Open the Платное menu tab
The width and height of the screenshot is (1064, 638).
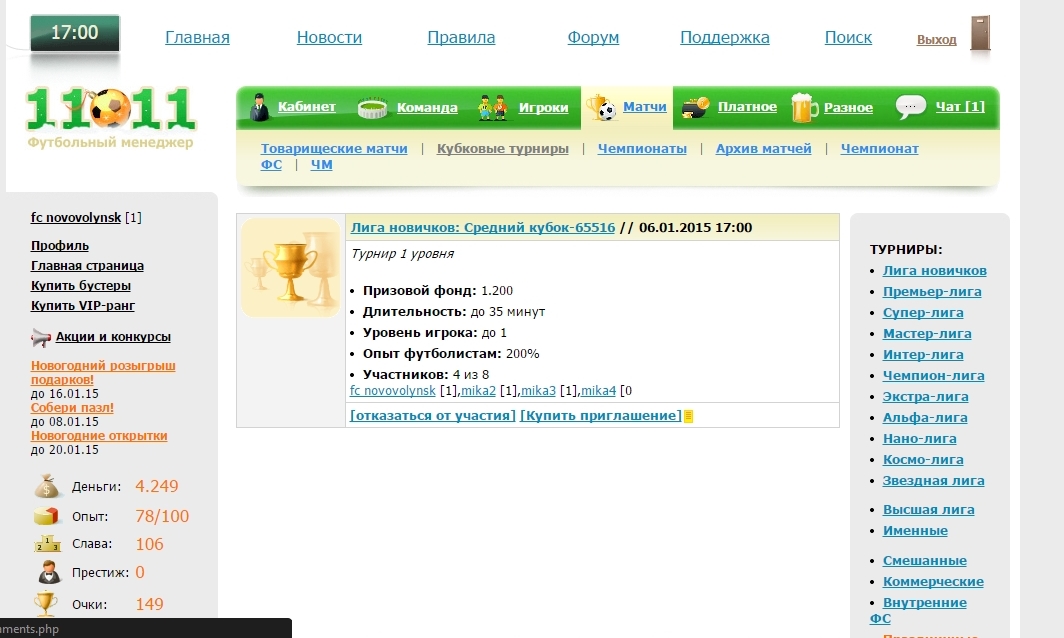[746, 107]
